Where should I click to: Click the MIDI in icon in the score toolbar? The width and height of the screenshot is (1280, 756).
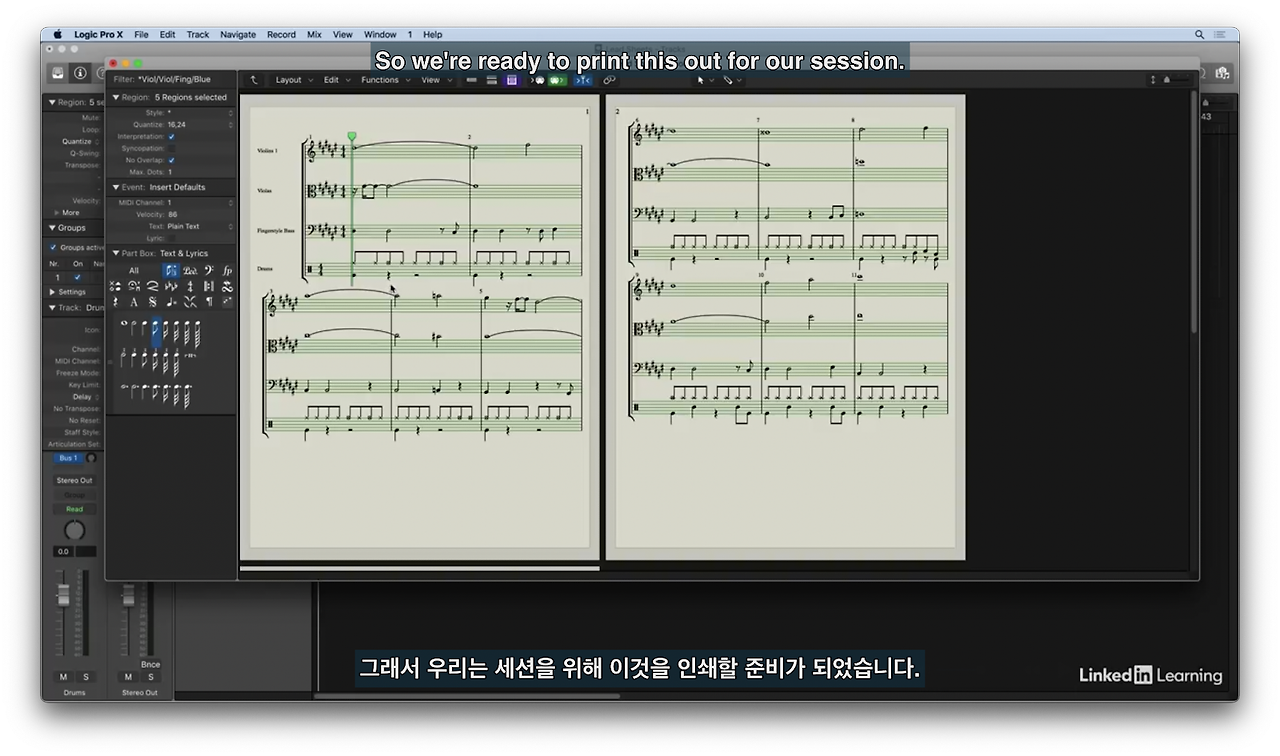tap(537, 80)
